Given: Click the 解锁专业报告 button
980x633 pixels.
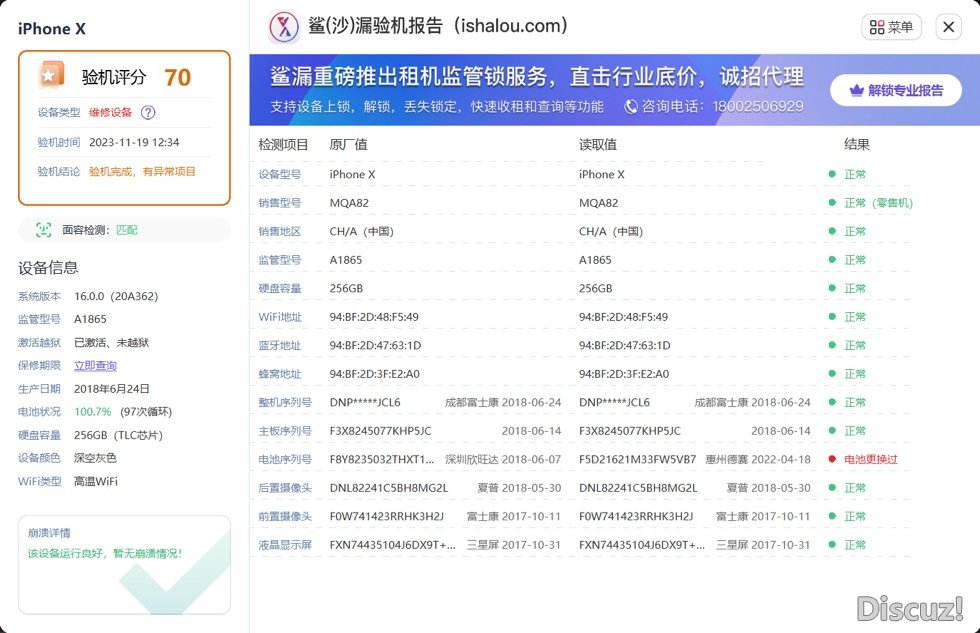Looking at the screenshot, I should click(896, 91).
